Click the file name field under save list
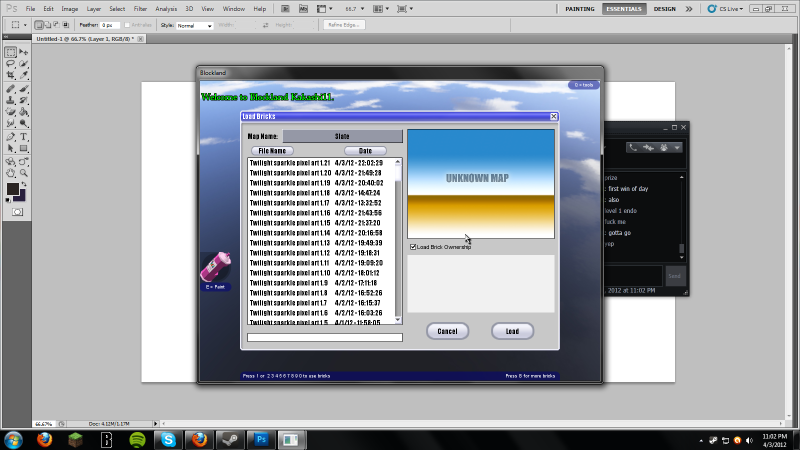Image resolution: width=800 pixels, height=450 pixels. click(324, 337)
